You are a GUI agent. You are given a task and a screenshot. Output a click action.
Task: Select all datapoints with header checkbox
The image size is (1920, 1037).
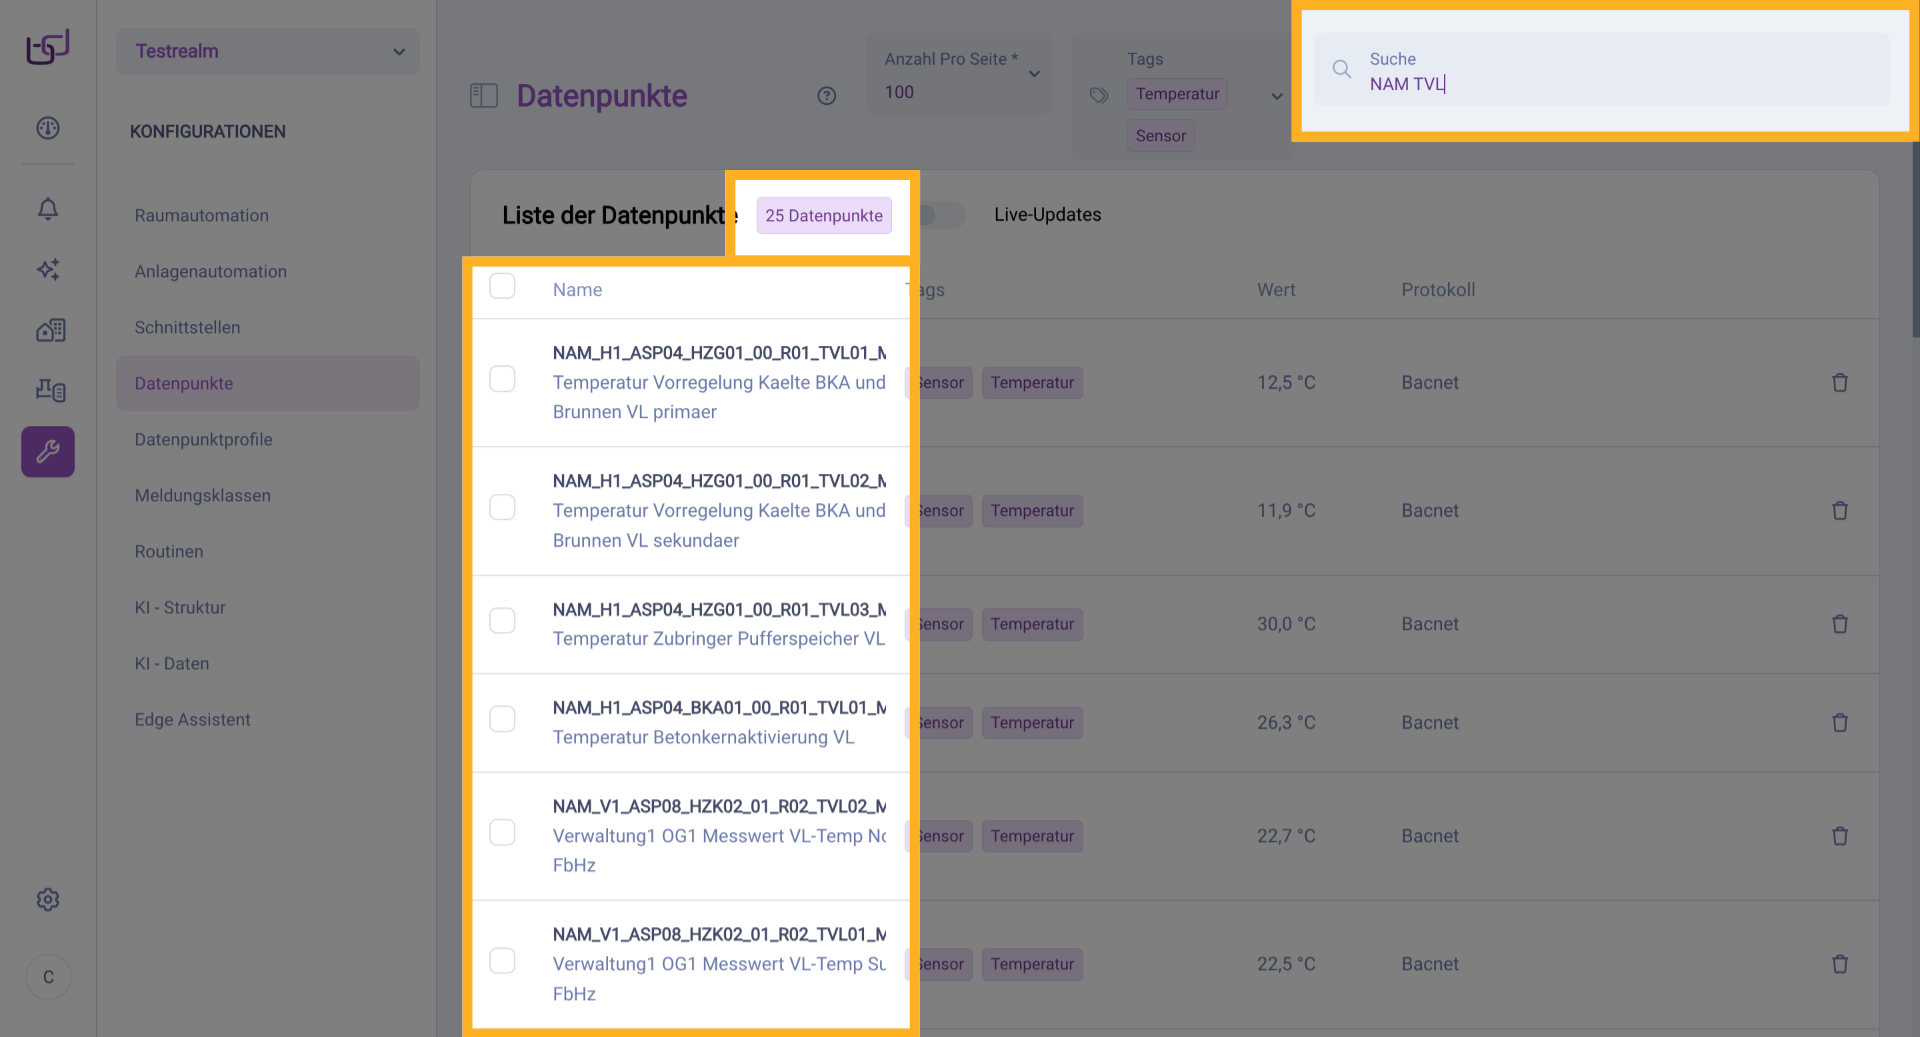[x=502, y=287]
